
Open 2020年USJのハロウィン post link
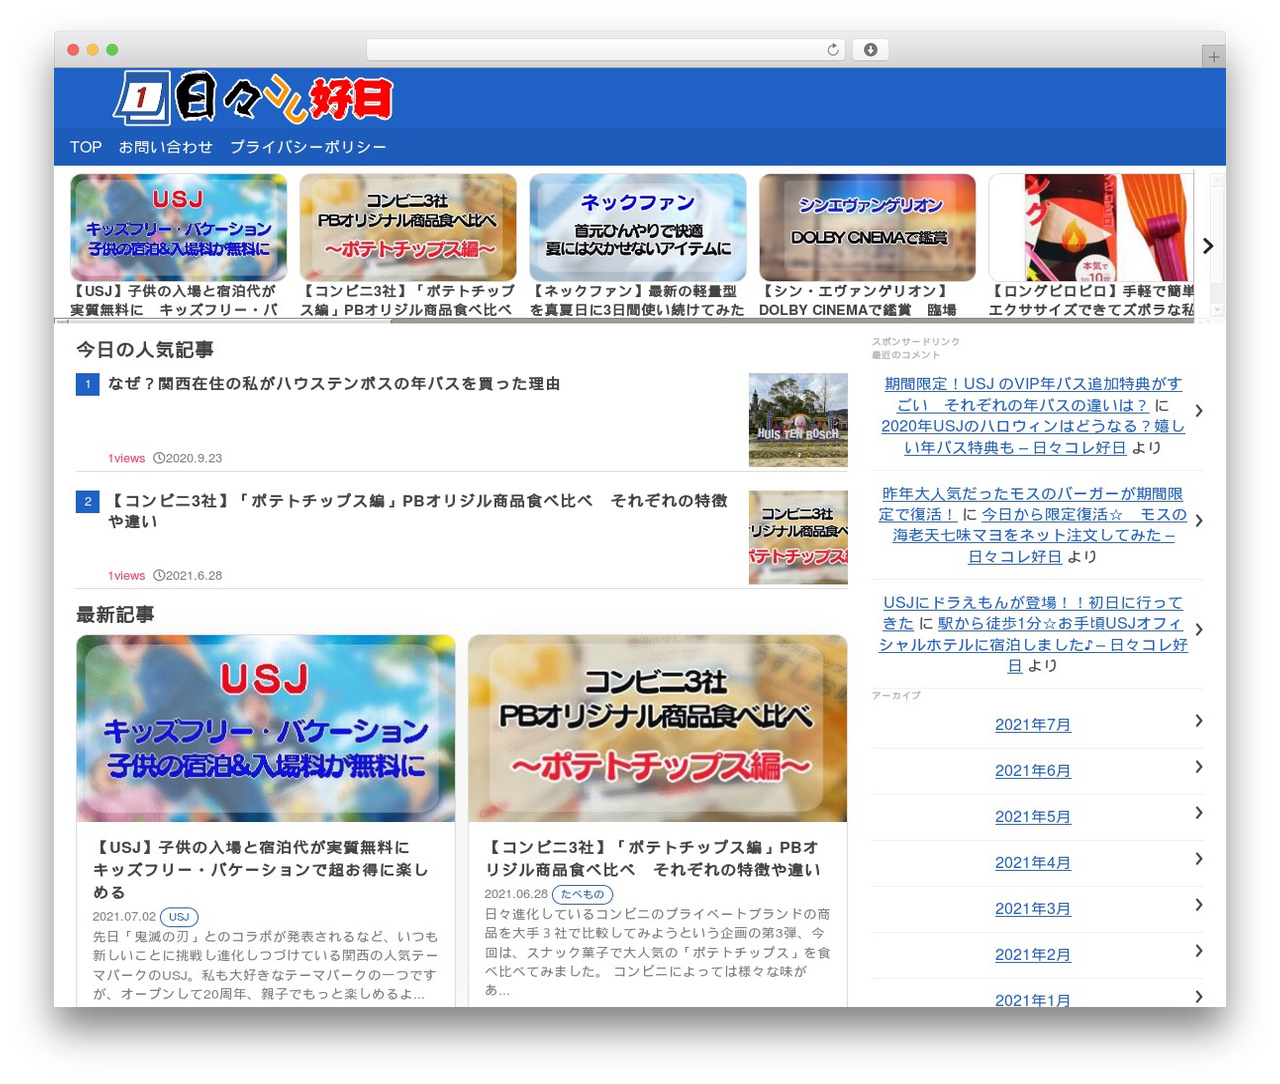click(1033, 437)
